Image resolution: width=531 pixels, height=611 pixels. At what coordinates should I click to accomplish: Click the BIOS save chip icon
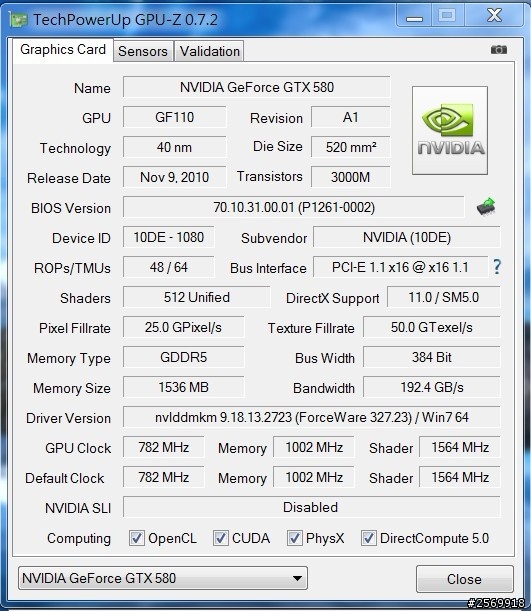click(486, 207)
